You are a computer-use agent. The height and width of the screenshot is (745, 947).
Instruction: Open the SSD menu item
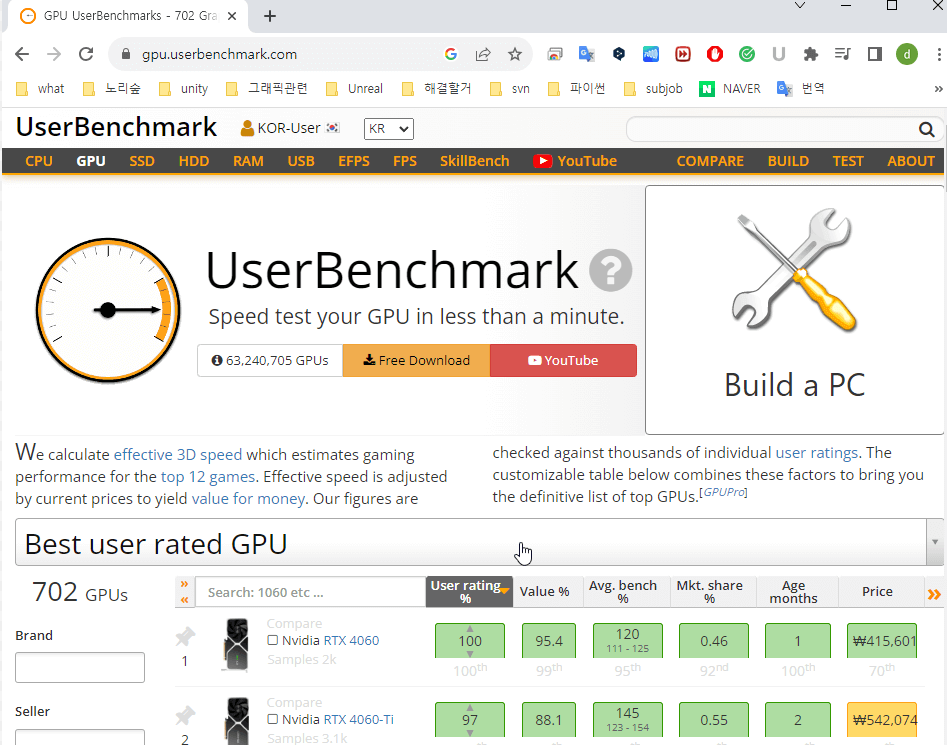142,161
